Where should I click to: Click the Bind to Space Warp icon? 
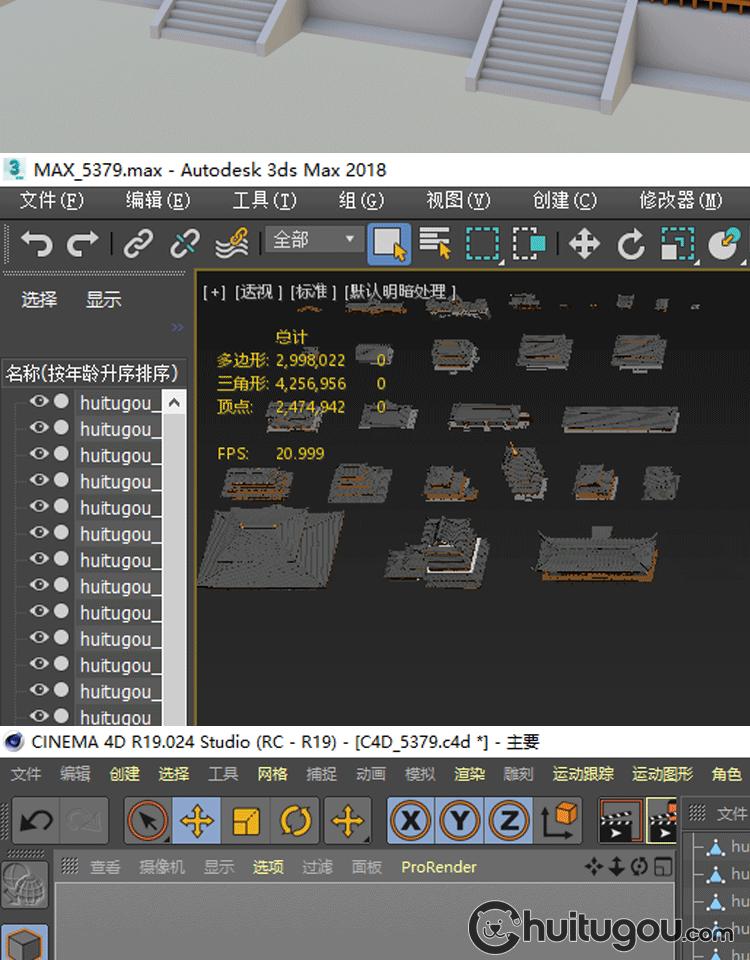coord(232,243)
